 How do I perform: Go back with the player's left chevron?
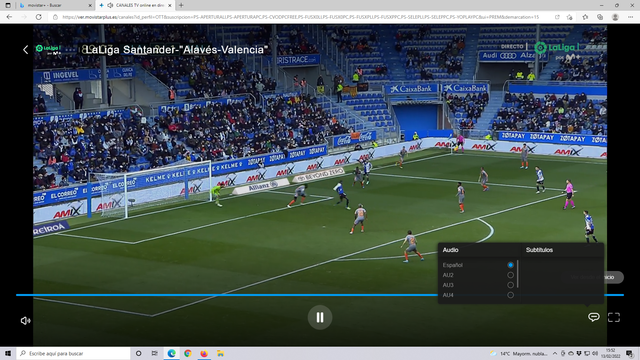tap(26, 50)
